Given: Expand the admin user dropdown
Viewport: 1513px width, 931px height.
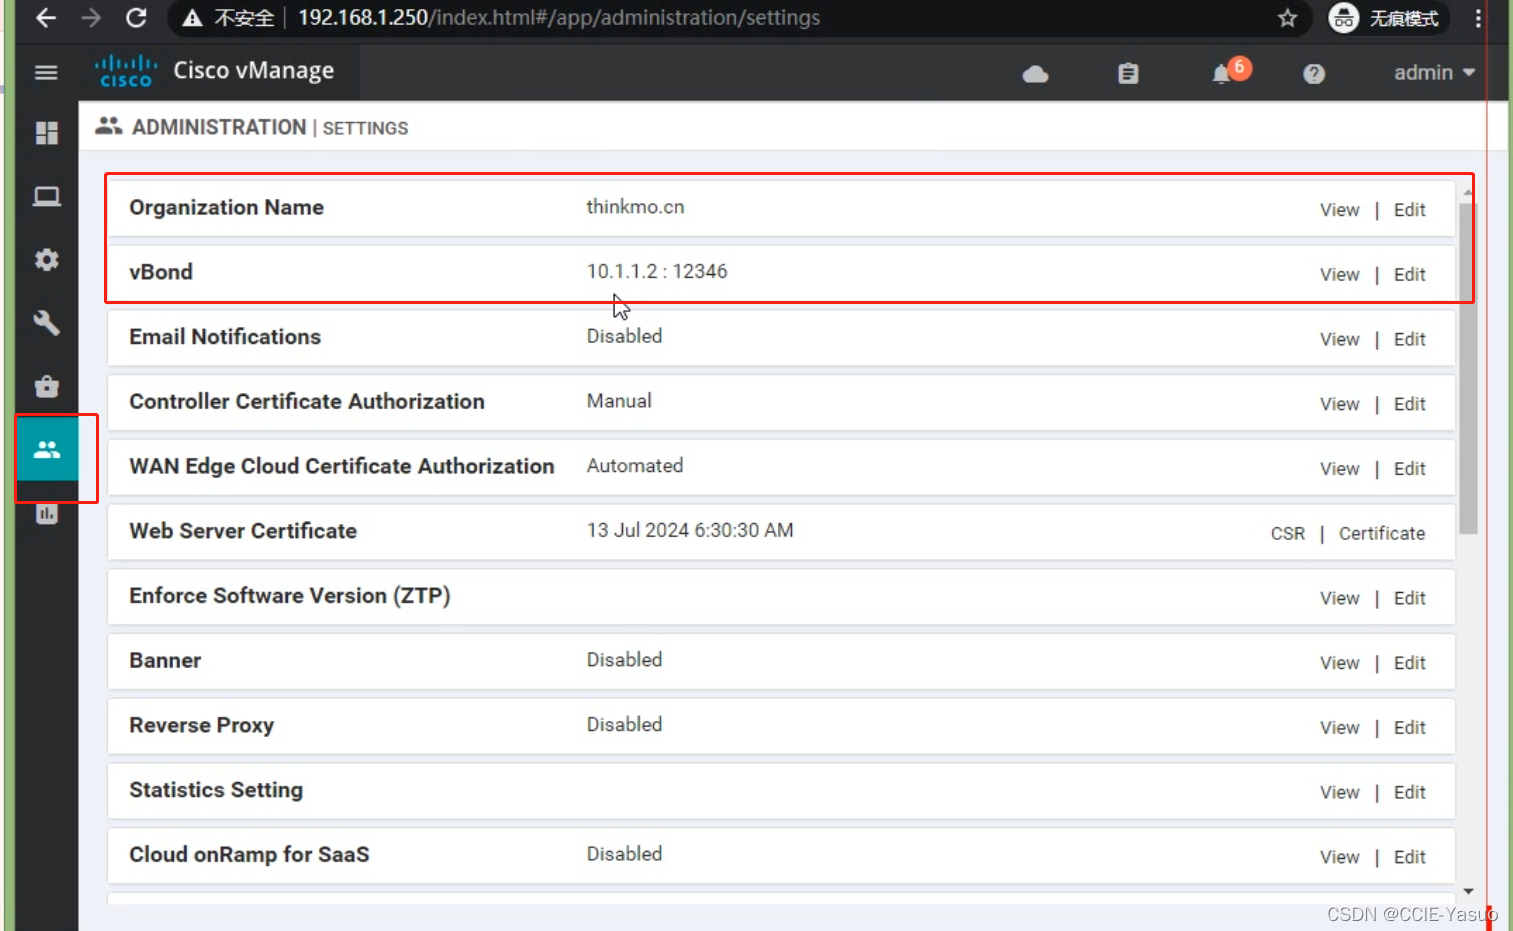Looking at the screenshot, I should 1435,73.
